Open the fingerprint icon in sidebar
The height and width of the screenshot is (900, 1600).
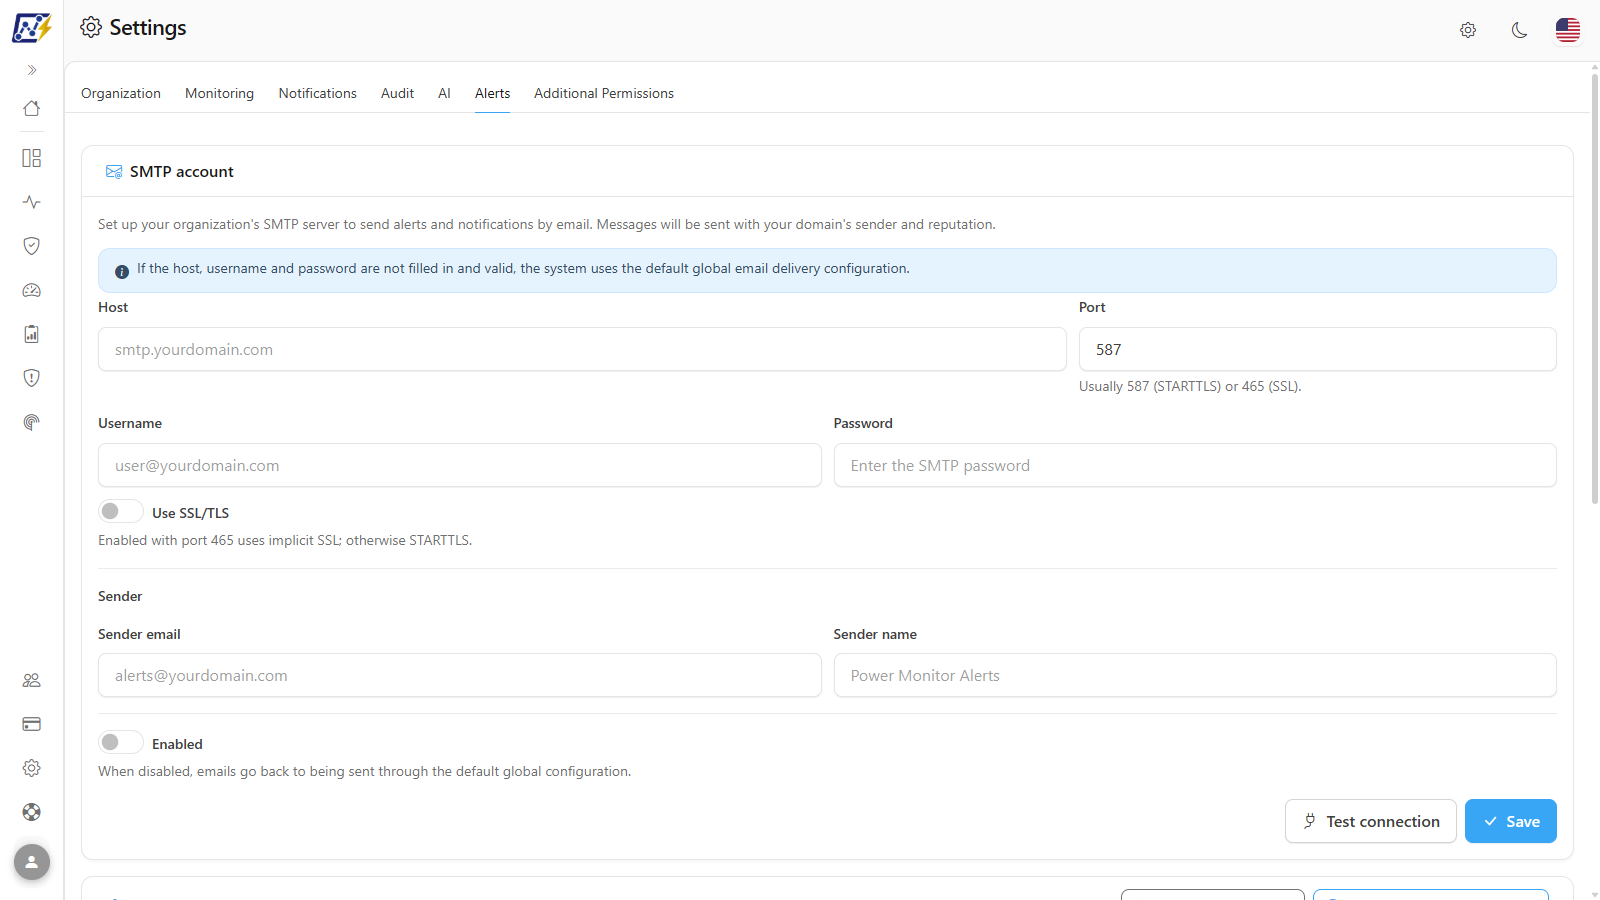click(32, 422)
